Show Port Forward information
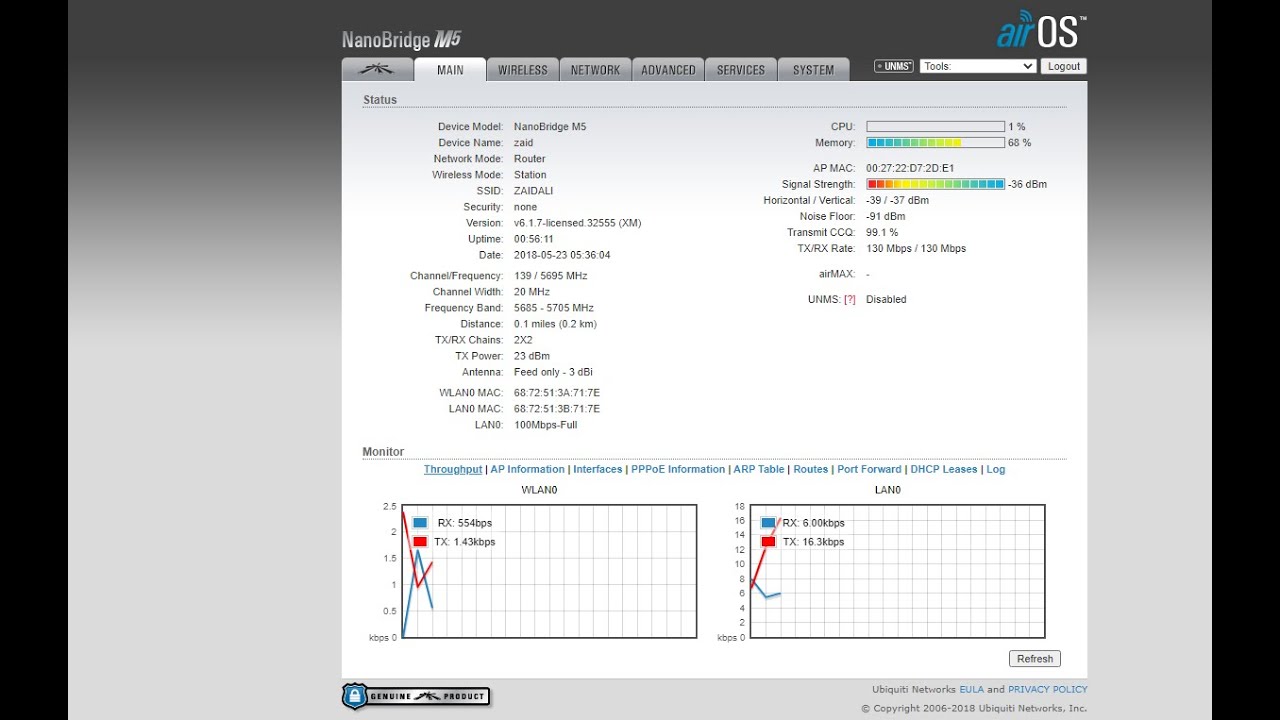 point(869,469)
